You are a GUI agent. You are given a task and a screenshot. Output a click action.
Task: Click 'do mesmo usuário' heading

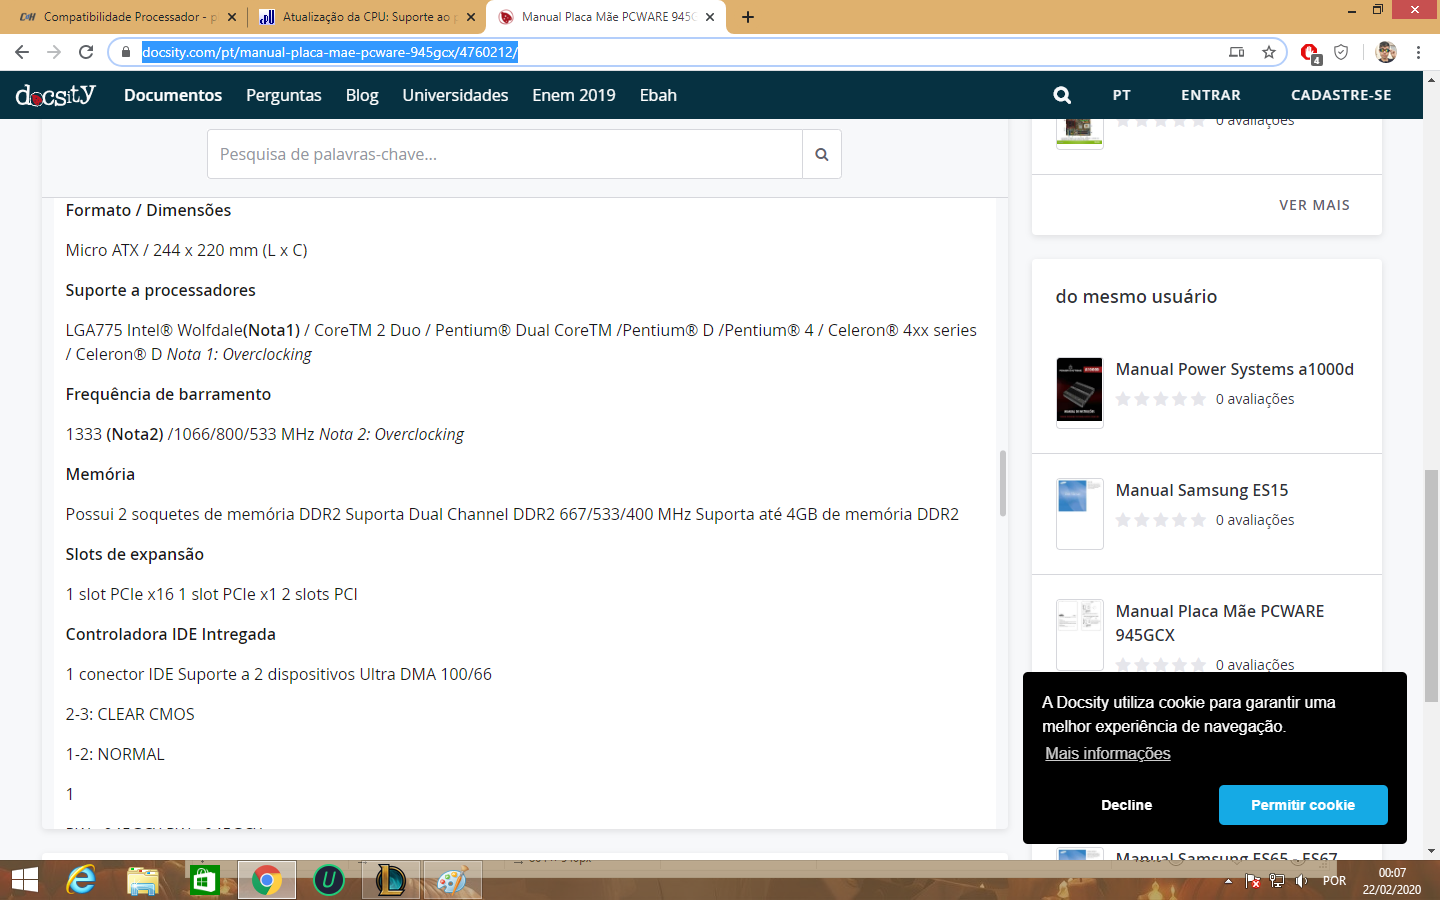click(x=1136, y=297)
